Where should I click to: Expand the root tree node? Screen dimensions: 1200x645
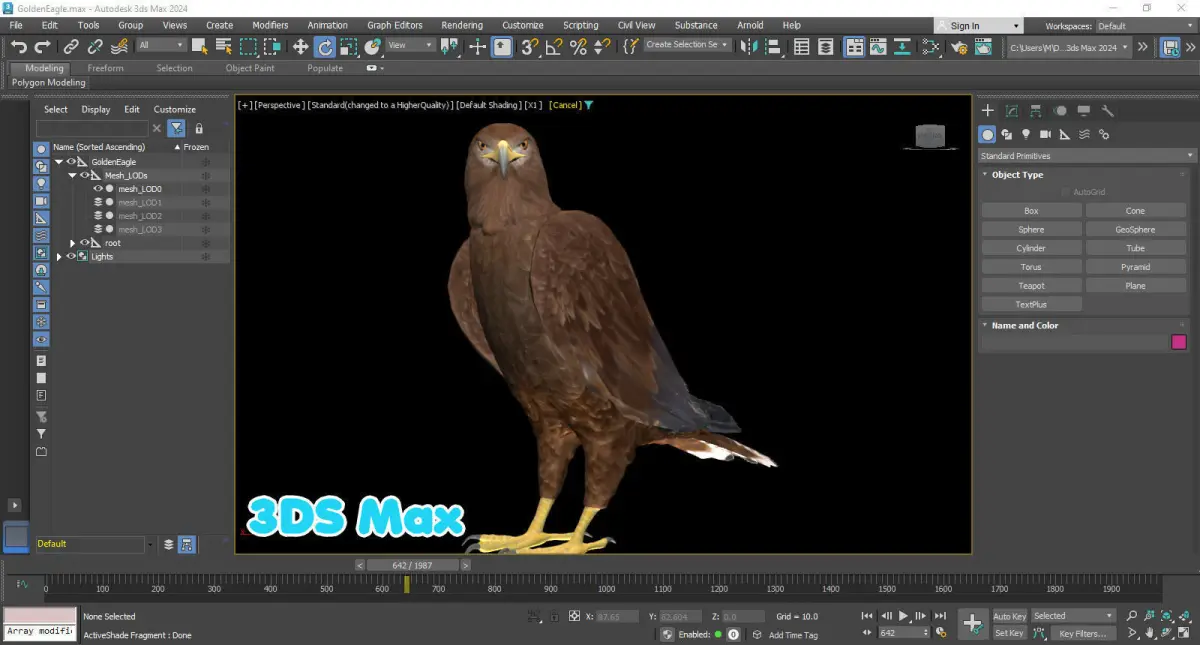pyautogui.click(x=72, y=243)
